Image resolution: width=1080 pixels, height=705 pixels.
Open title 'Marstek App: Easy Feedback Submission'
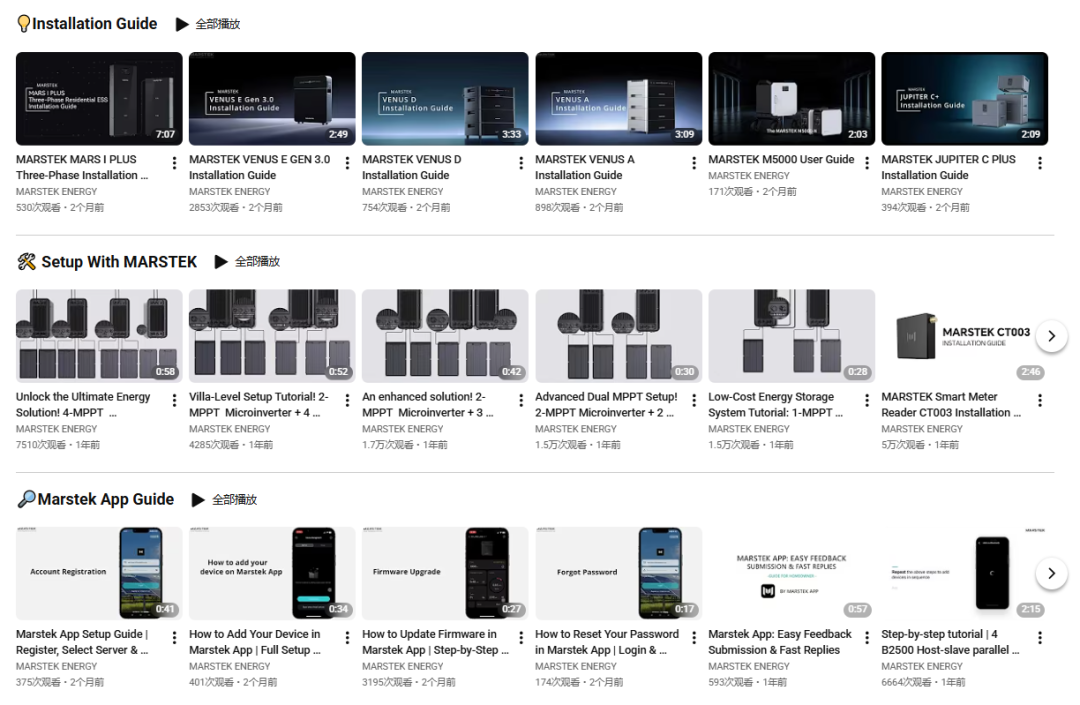pos(780,642)
